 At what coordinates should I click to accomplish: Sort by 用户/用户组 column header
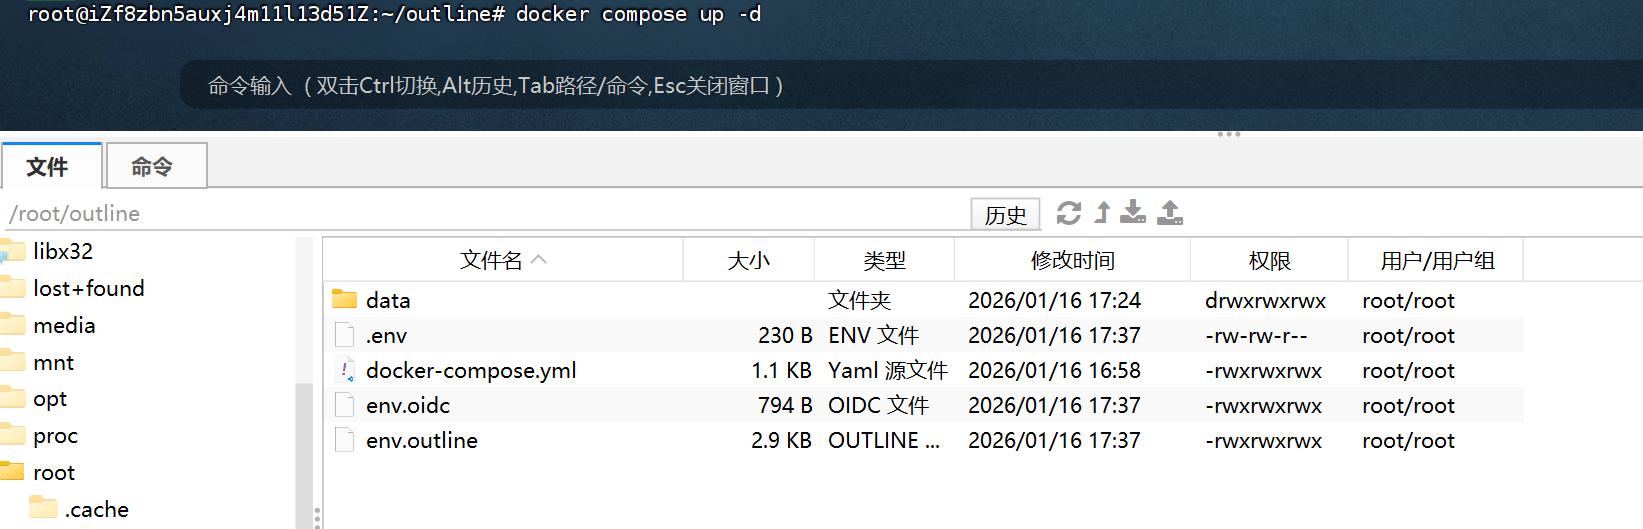[x=1436, y=260]
